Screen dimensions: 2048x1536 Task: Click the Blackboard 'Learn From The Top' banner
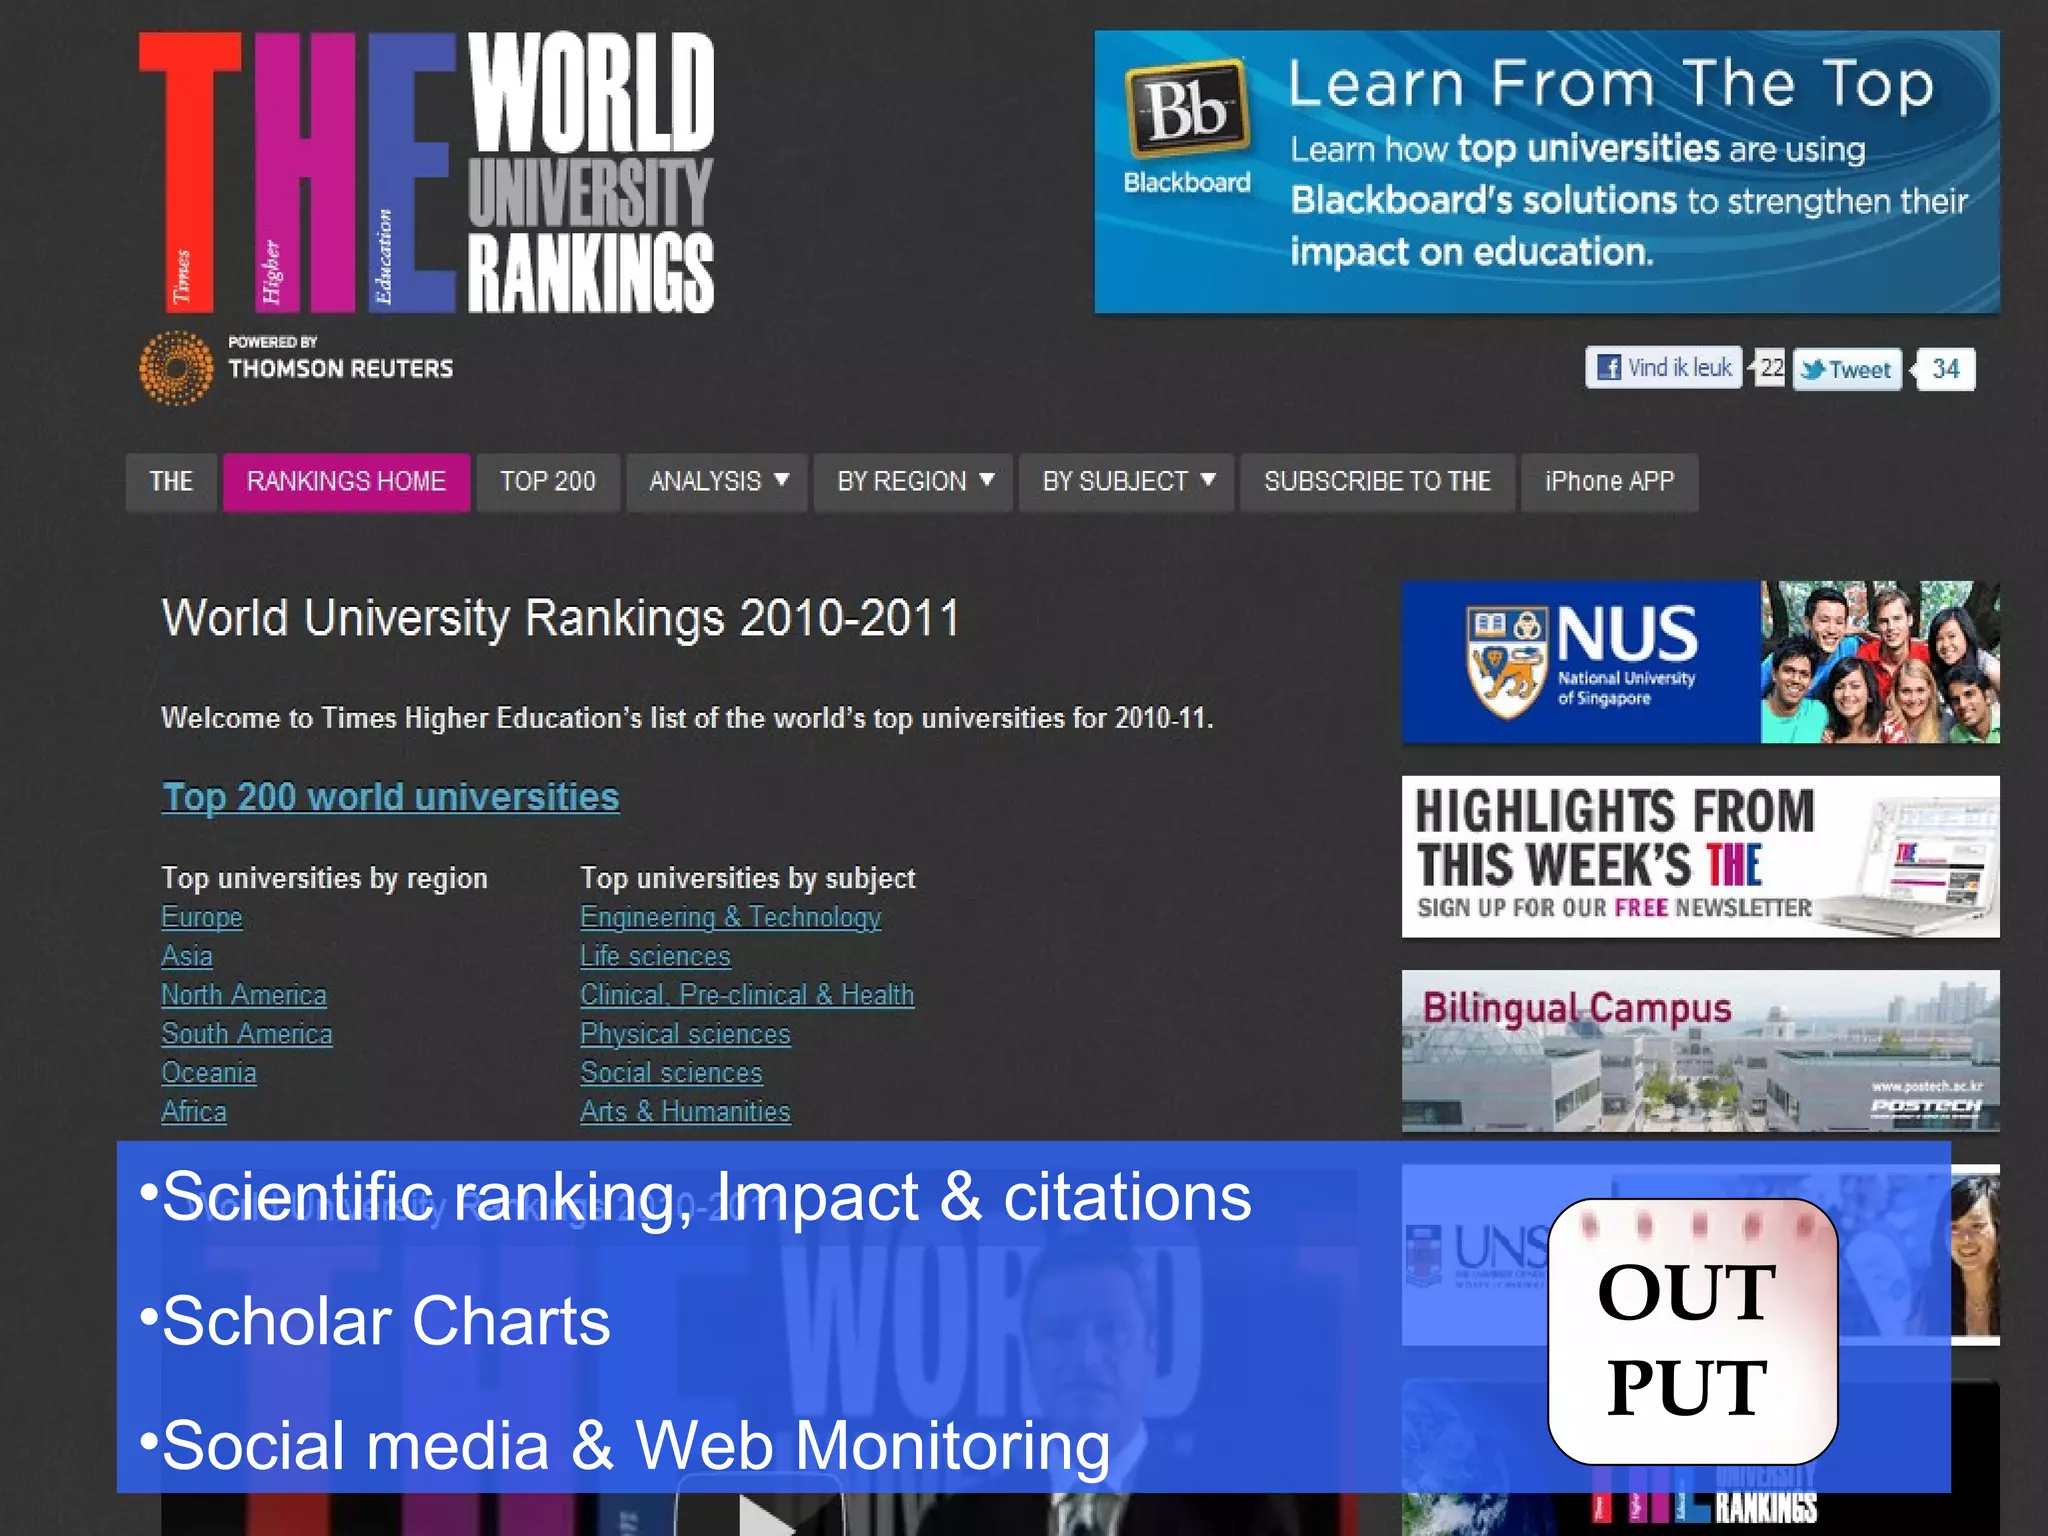pyautogui.click(x=1547, y=172)
